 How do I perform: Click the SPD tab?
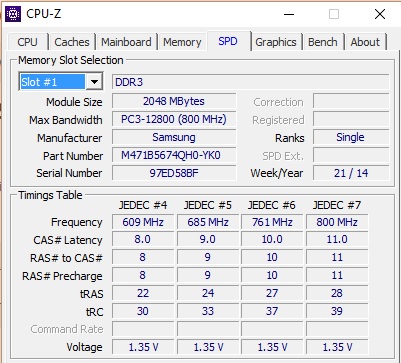228,41
